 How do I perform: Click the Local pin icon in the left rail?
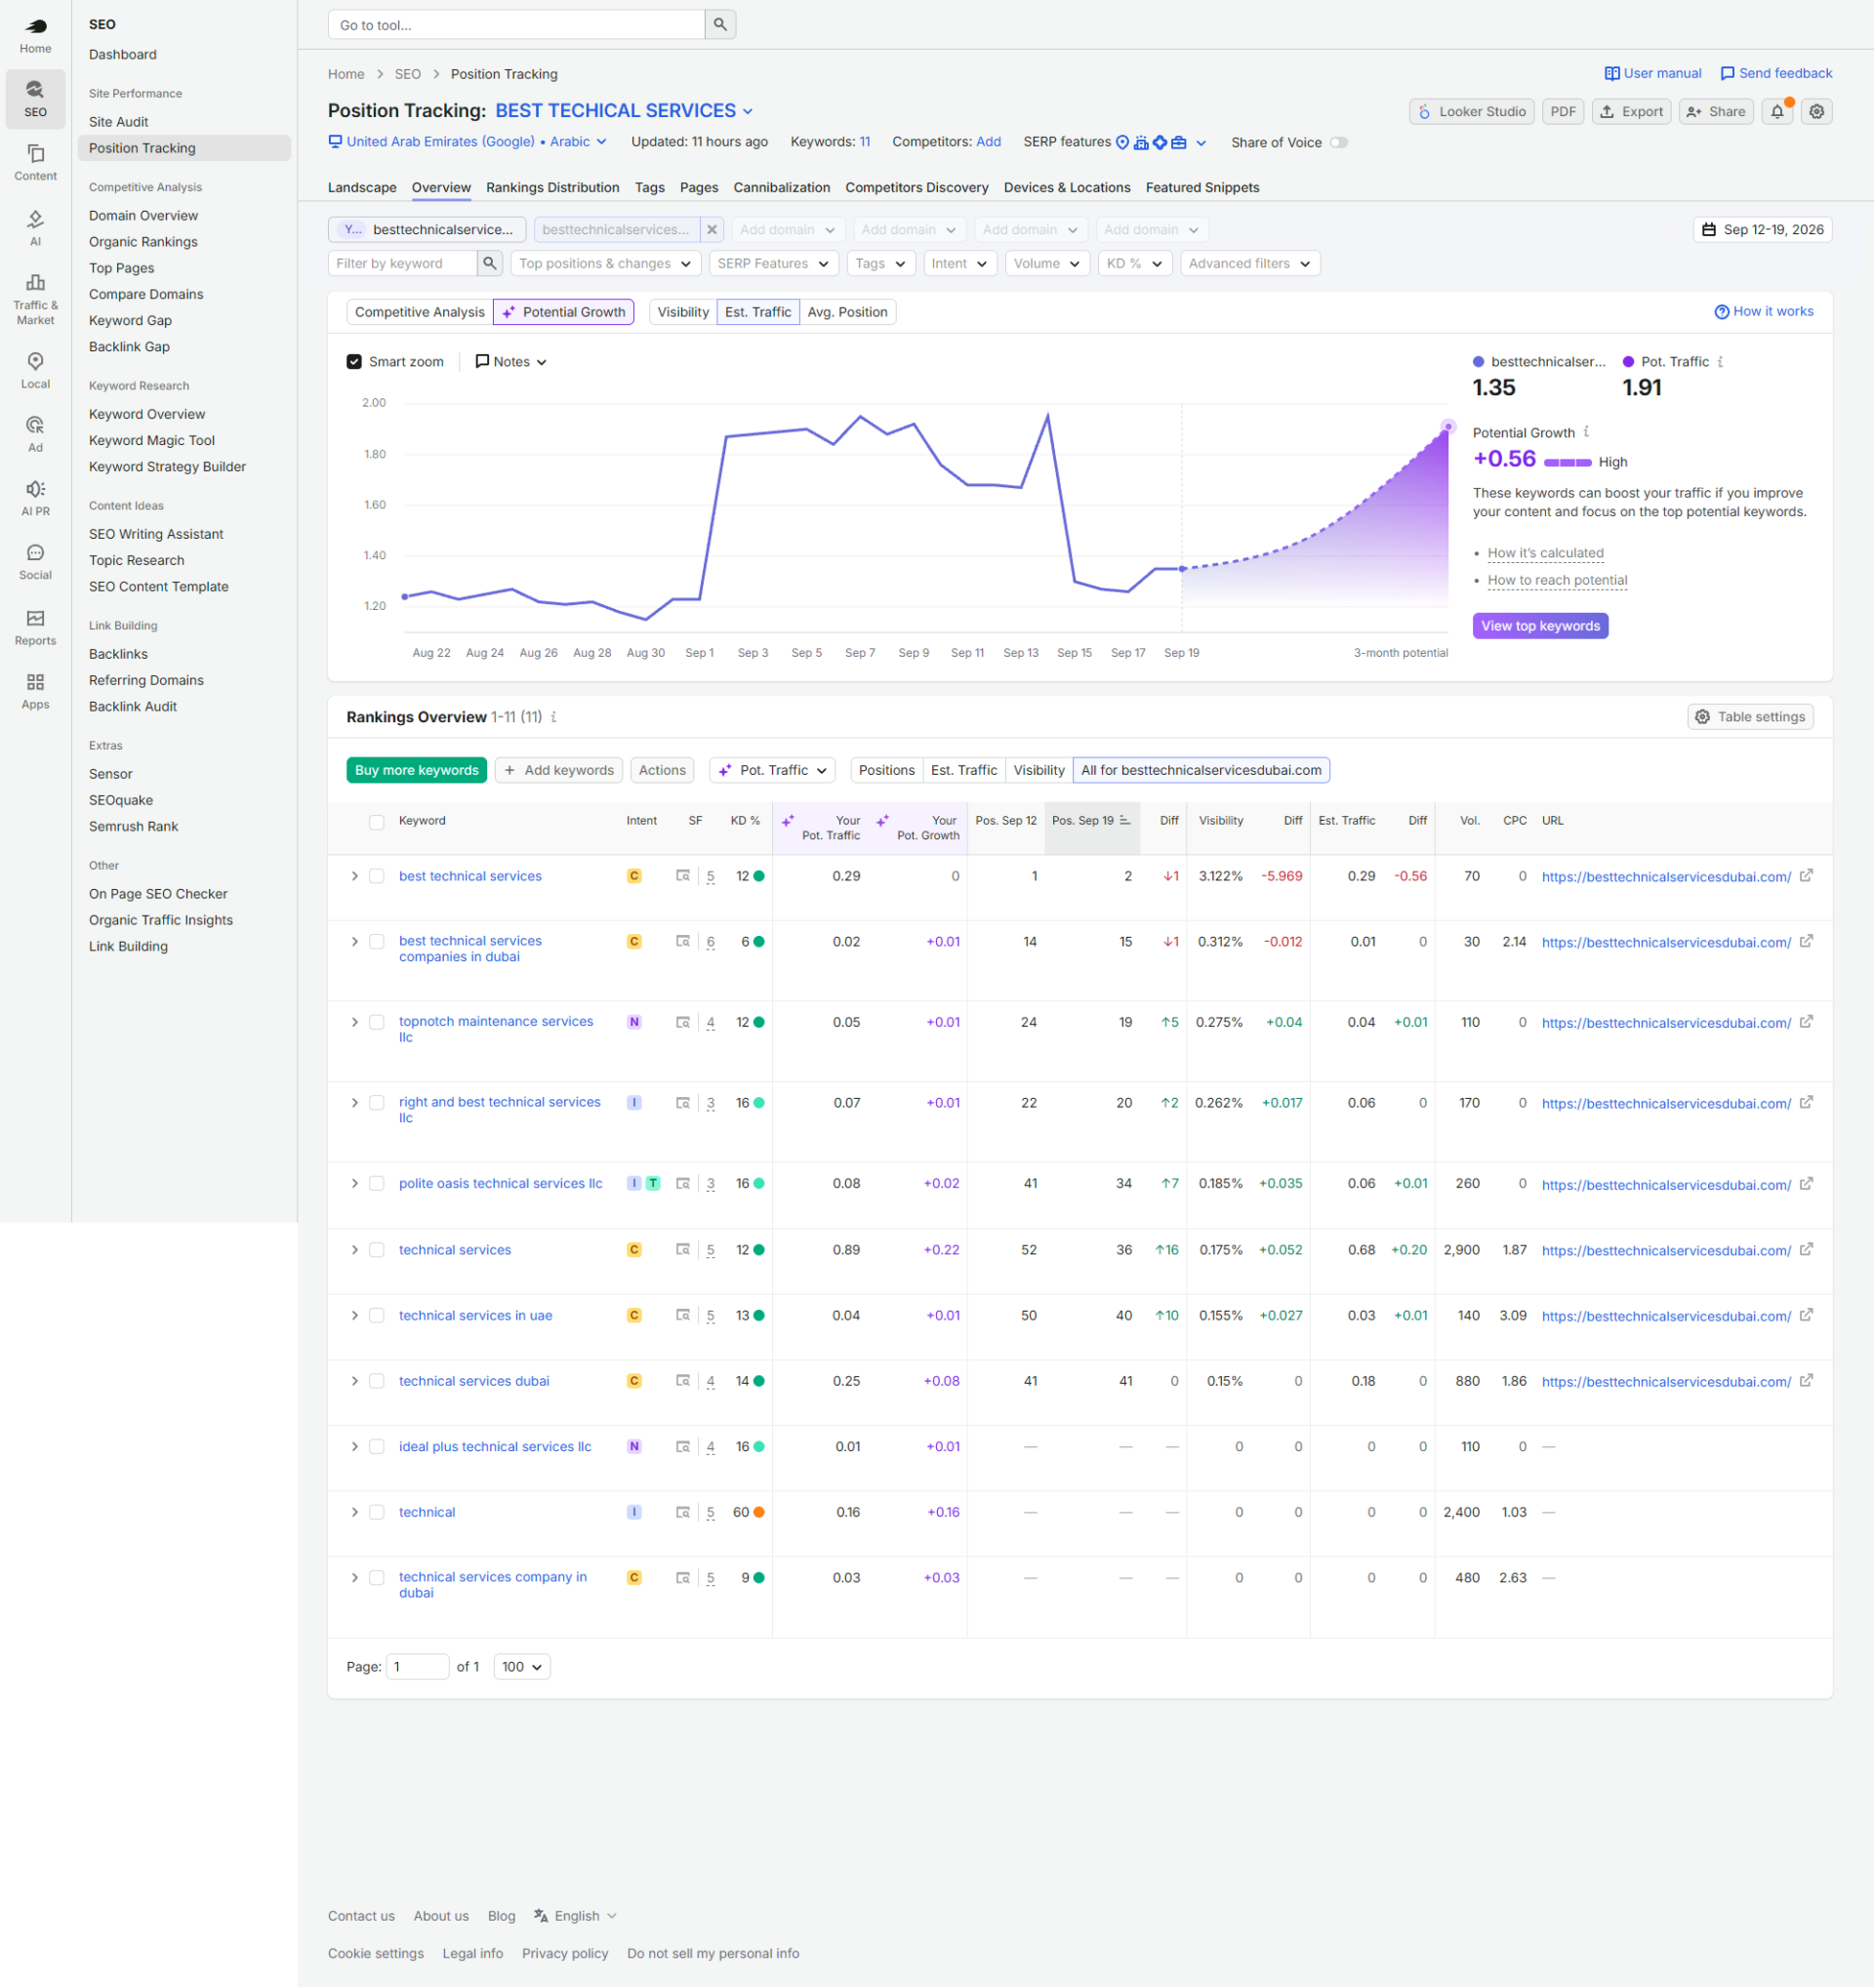click(x=35, y=371)
